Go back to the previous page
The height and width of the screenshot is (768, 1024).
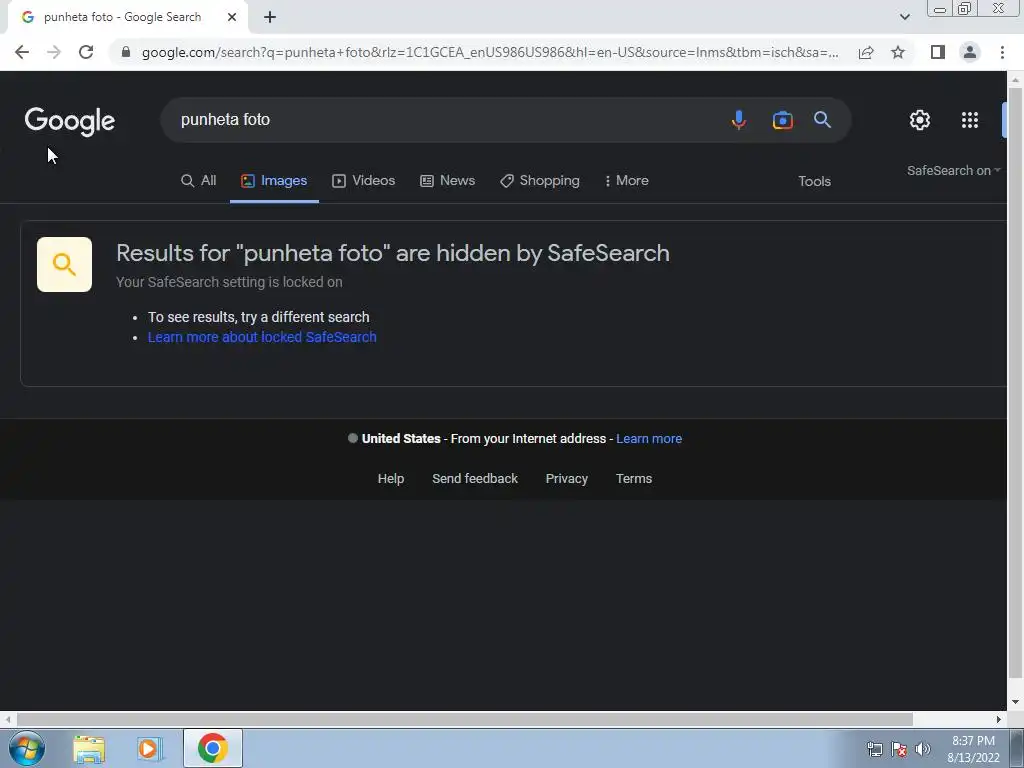point(22,52)
